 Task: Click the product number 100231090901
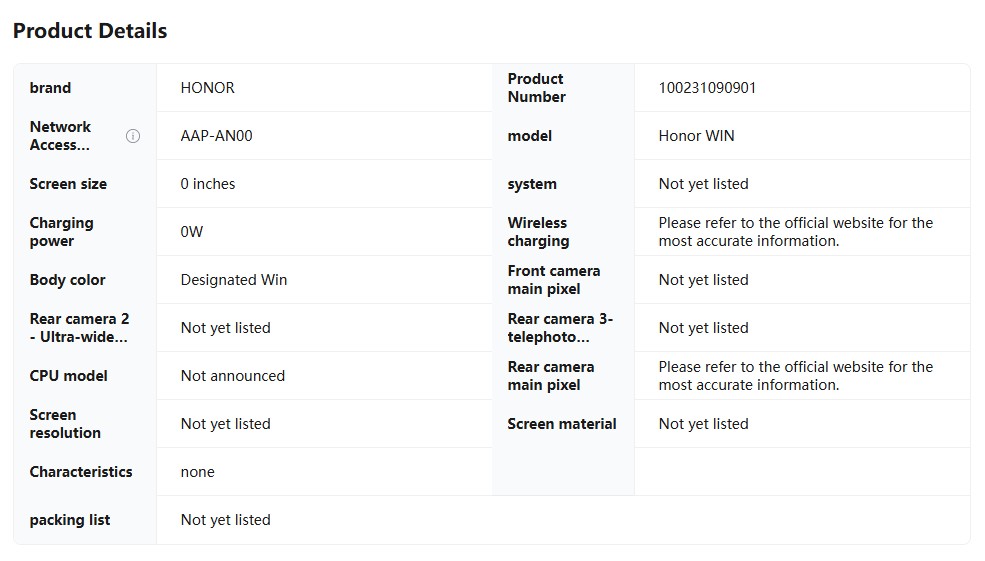(707, 88)
